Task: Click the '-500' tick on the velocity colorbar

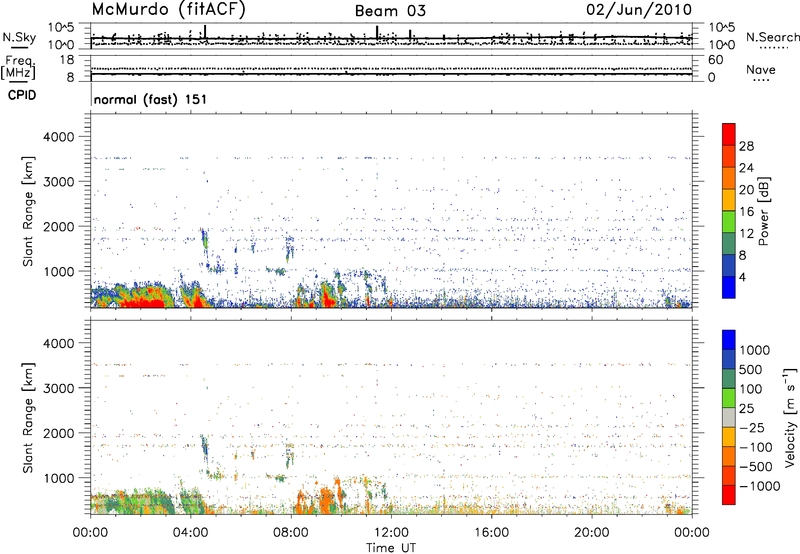Action: coord(756,467)
